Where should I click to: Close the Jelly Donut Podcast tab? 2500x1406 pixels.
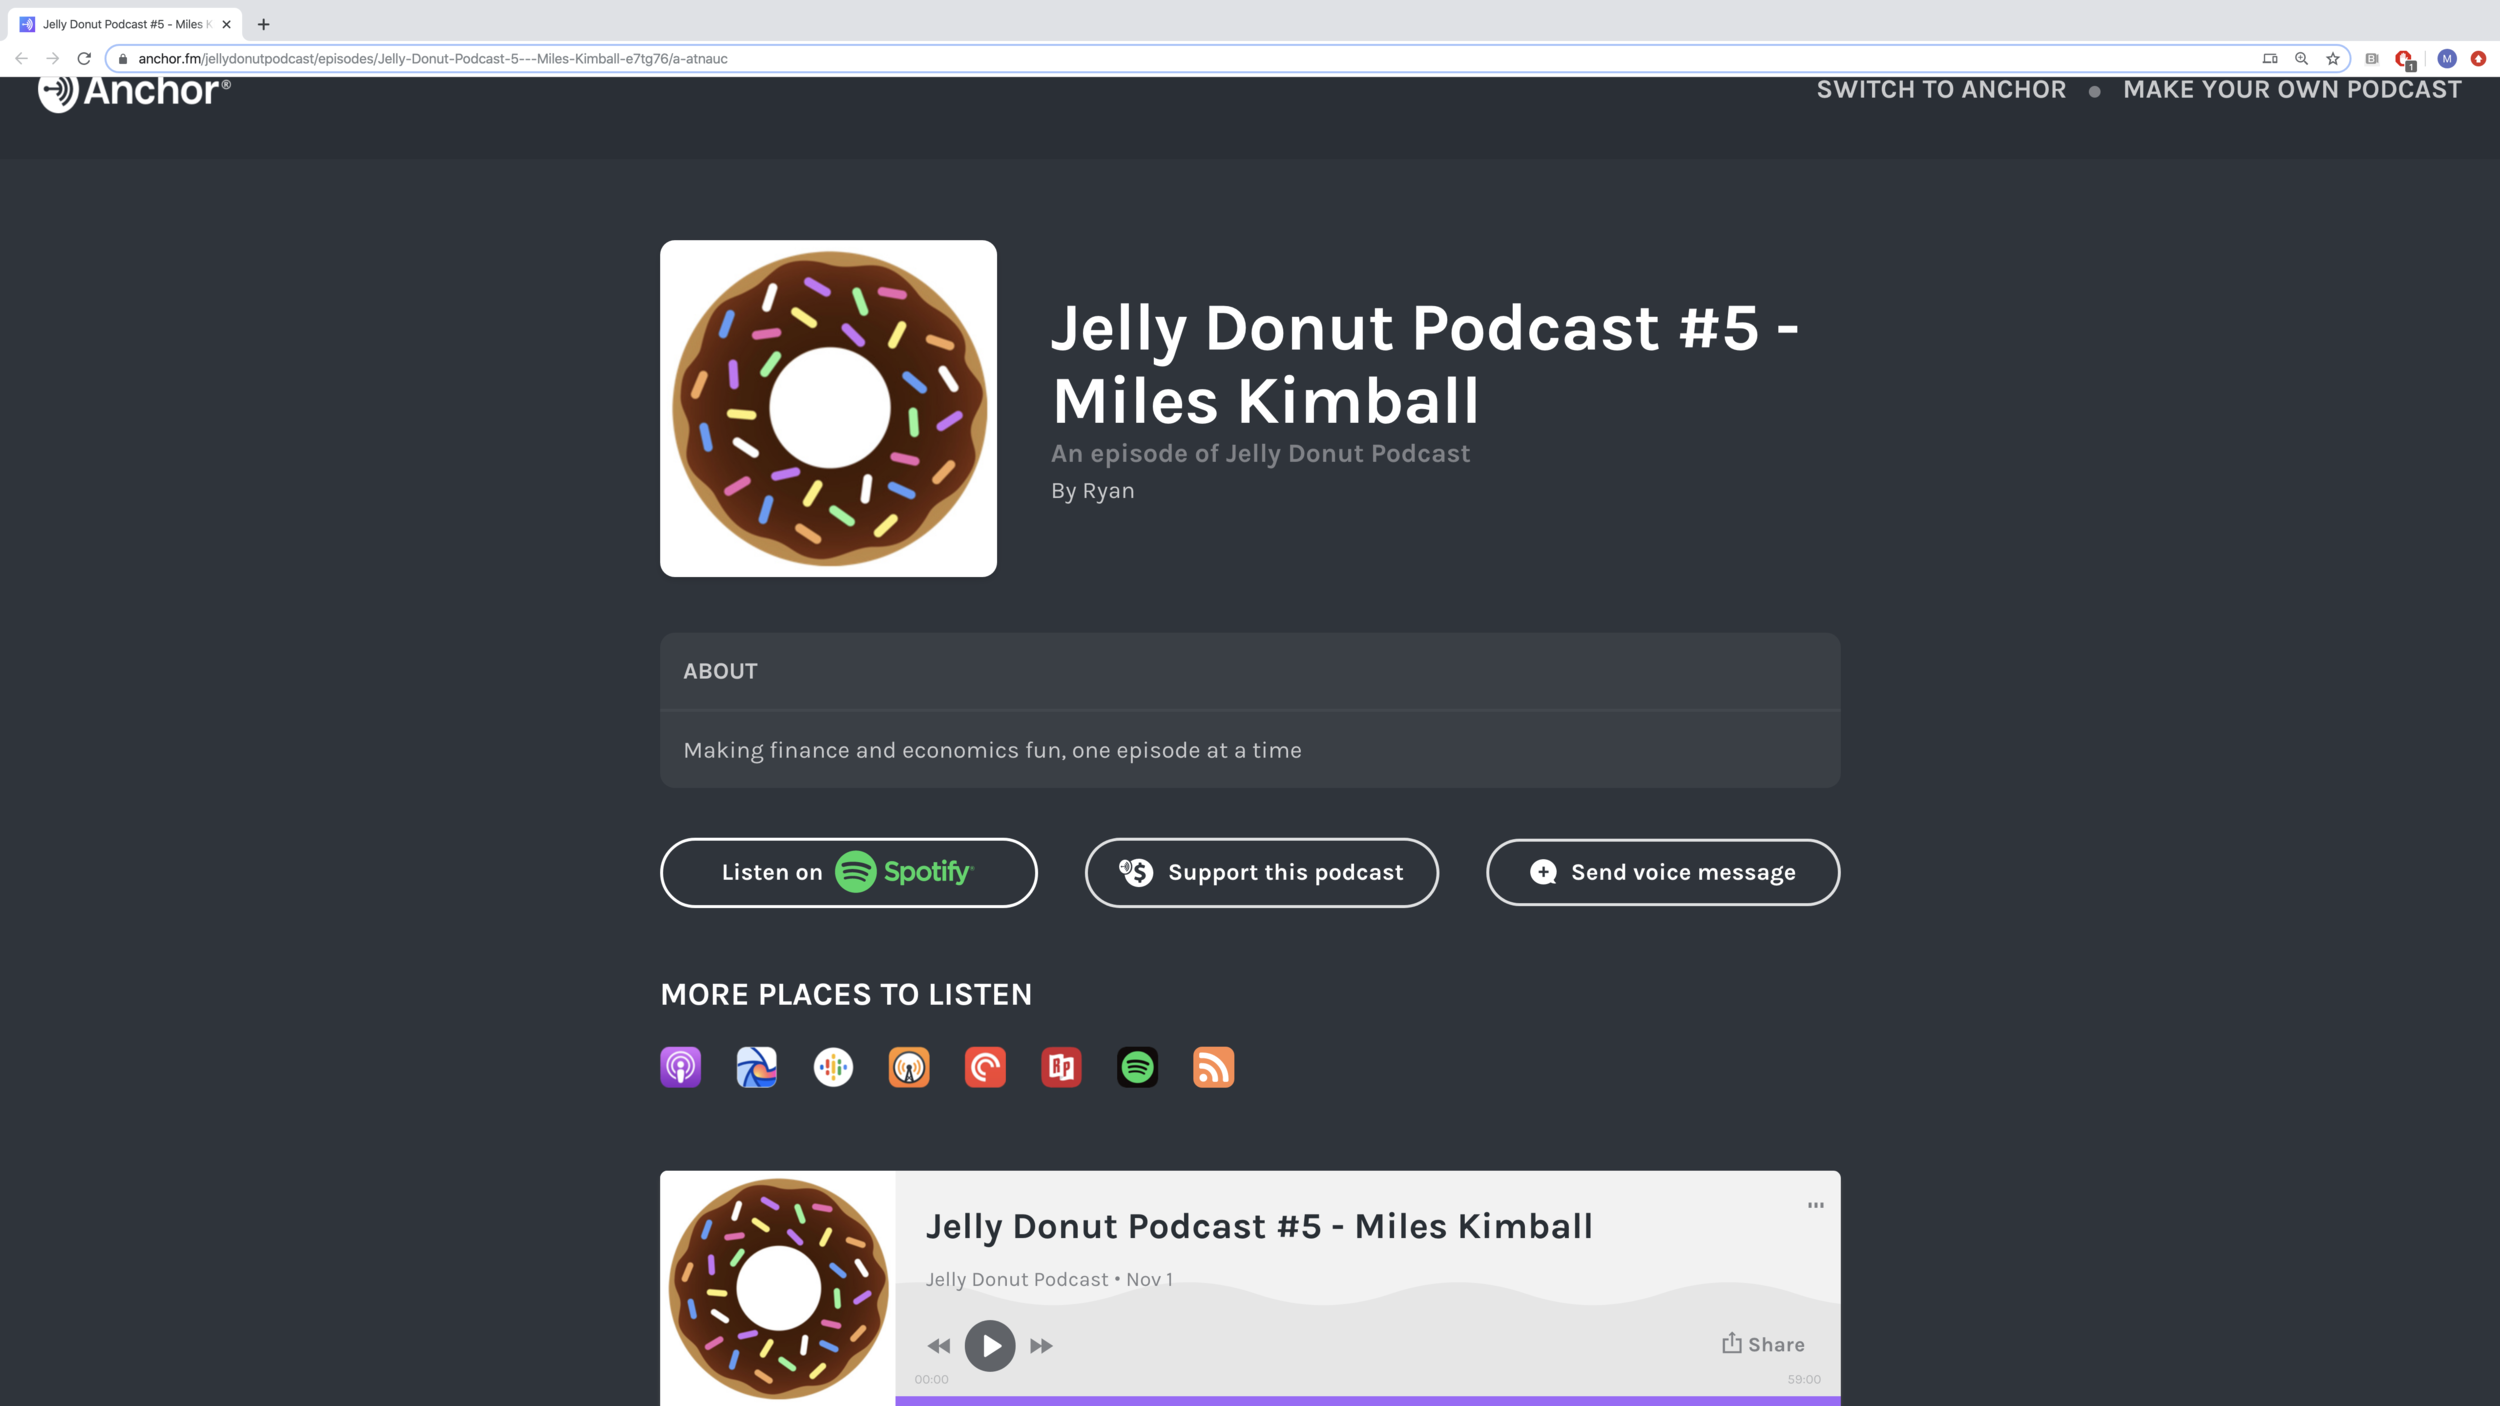(226, 24)
